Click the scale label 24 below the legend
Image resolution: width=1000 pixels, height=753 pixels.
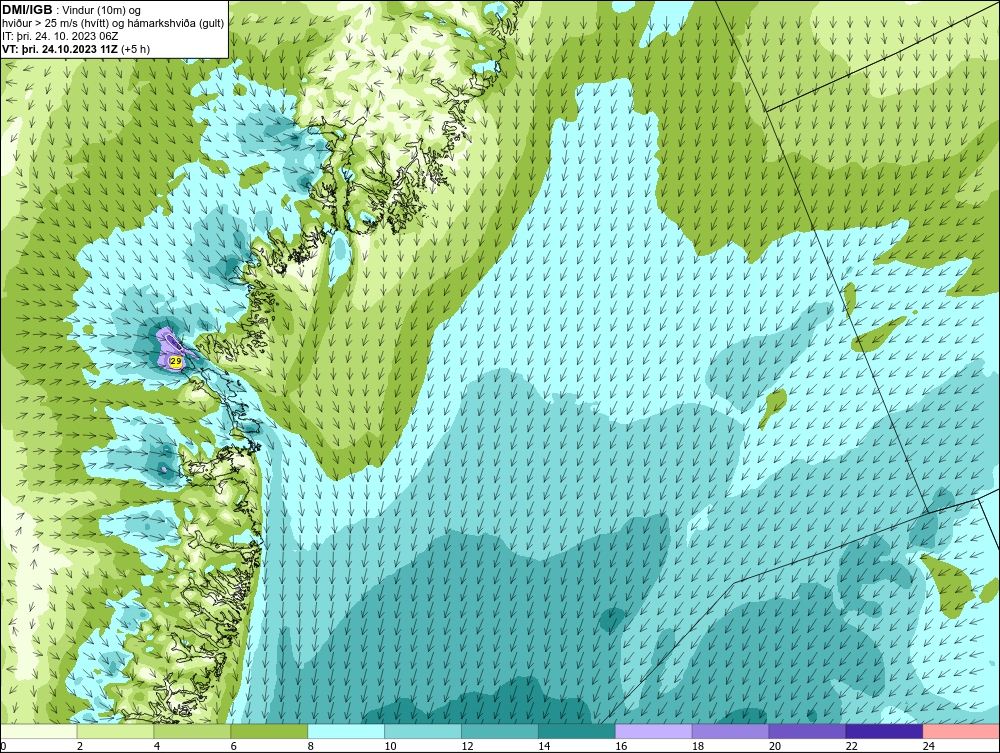pos(929,746)
